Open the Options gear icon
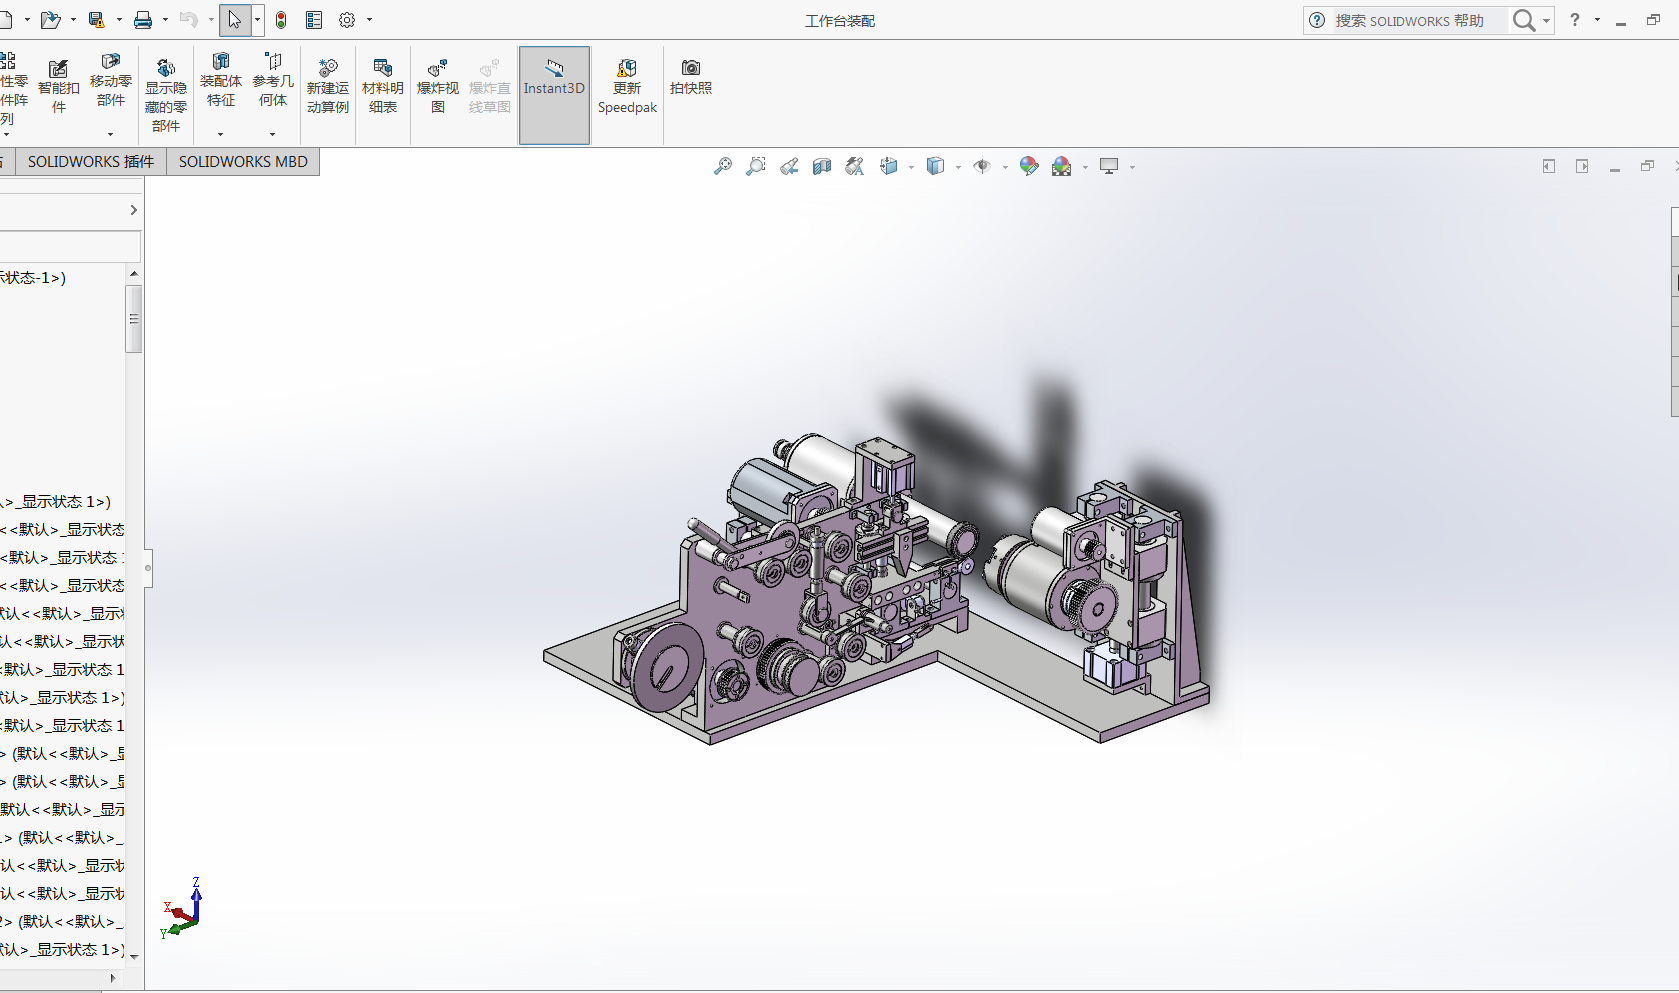Viewport: 1679px width, 993px height. (347, 20)
